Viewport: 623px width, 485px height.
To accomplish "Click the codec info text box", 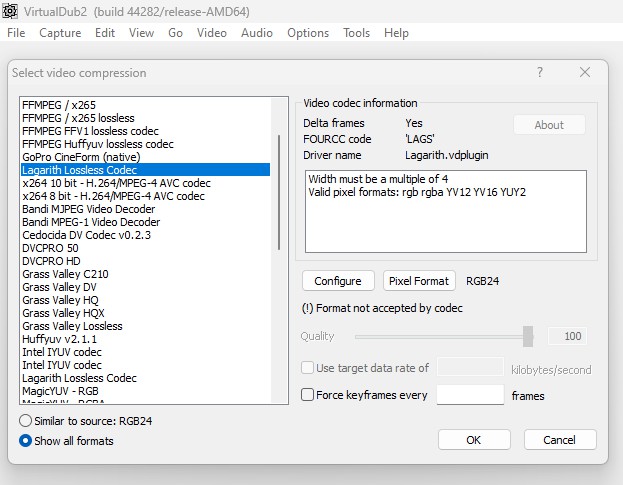I will coord(446,211).
